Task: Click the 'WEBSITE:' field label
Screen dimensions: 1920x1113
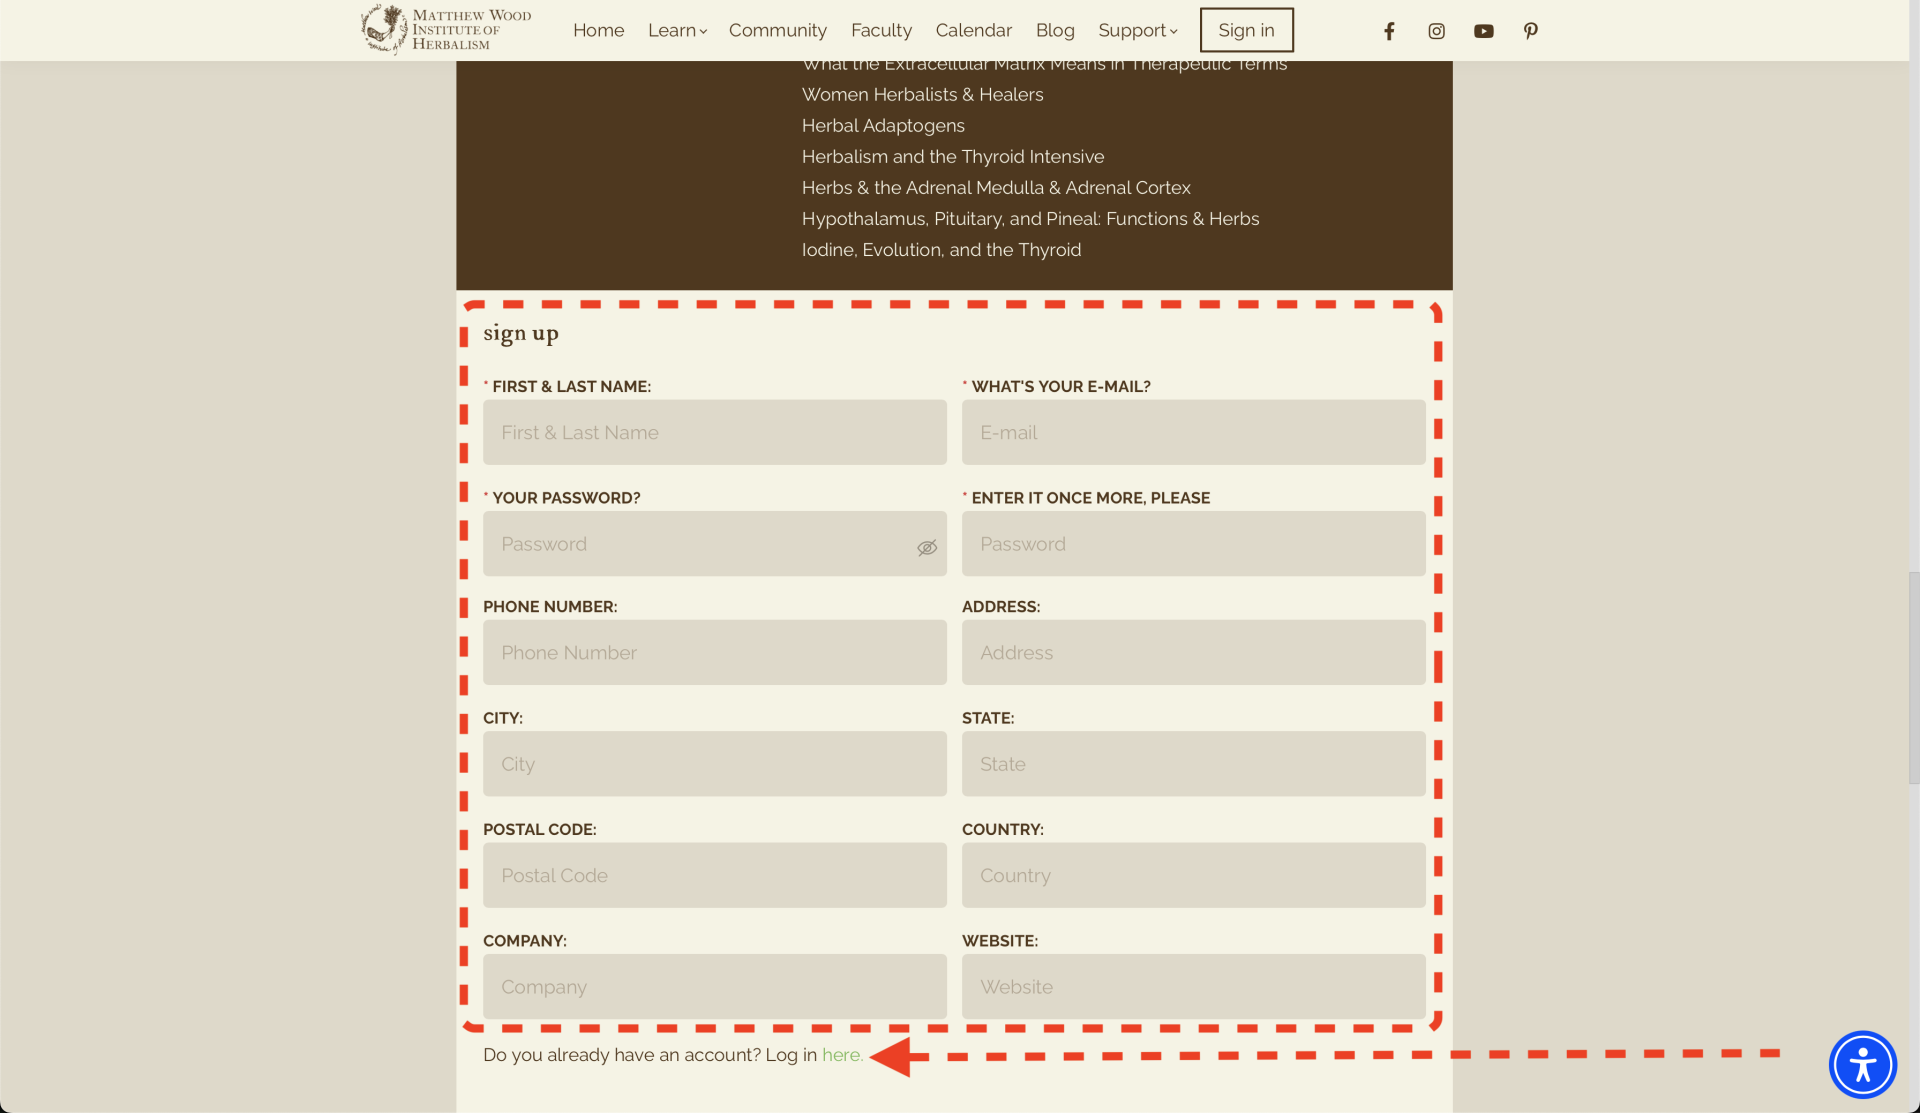Action: pyautogui.click(x=1000, y=941)
